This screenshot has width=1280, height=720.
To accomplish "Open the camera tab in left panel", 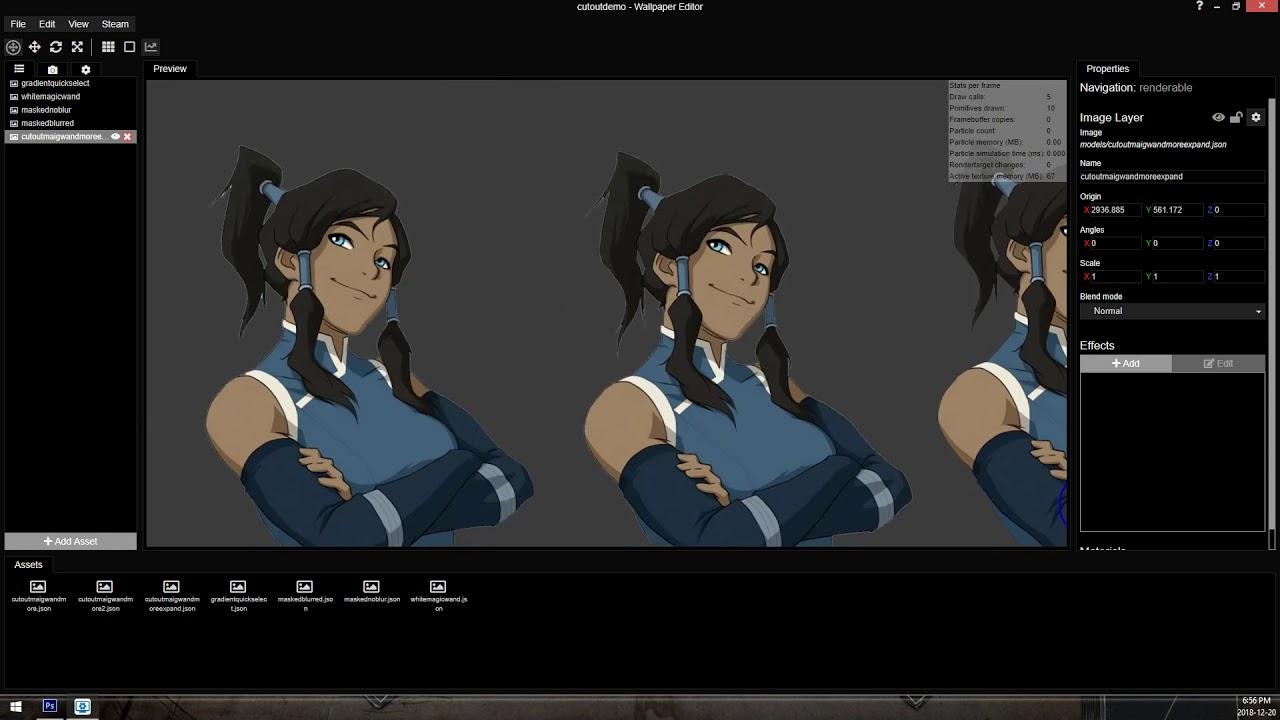I will pos(53,70).
